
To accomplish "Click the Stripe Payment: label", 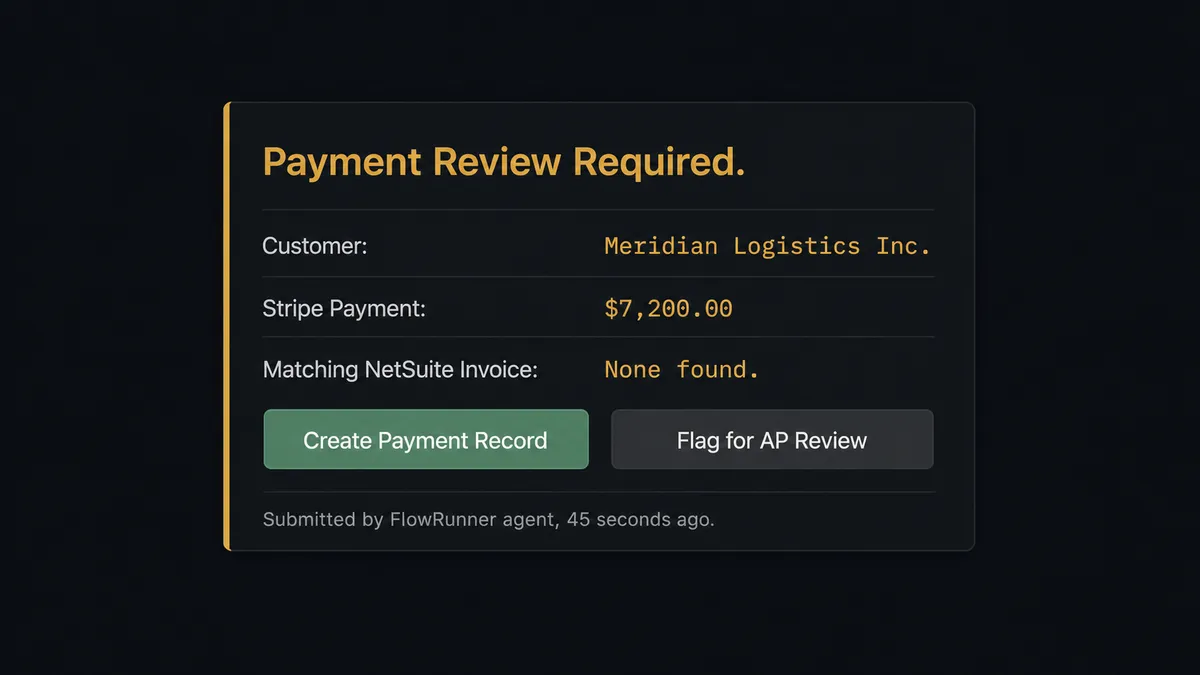I will [x=344, y=309].
